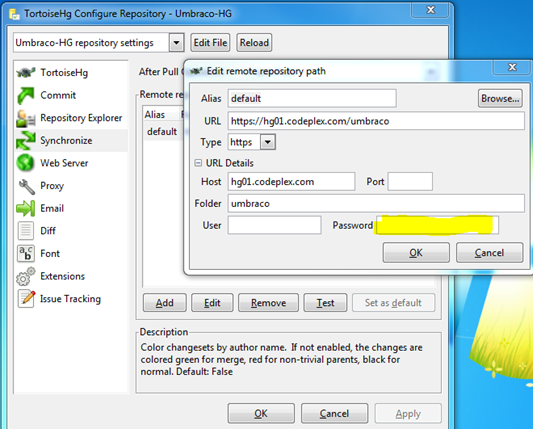Click the Password input field

pos(437,225)
